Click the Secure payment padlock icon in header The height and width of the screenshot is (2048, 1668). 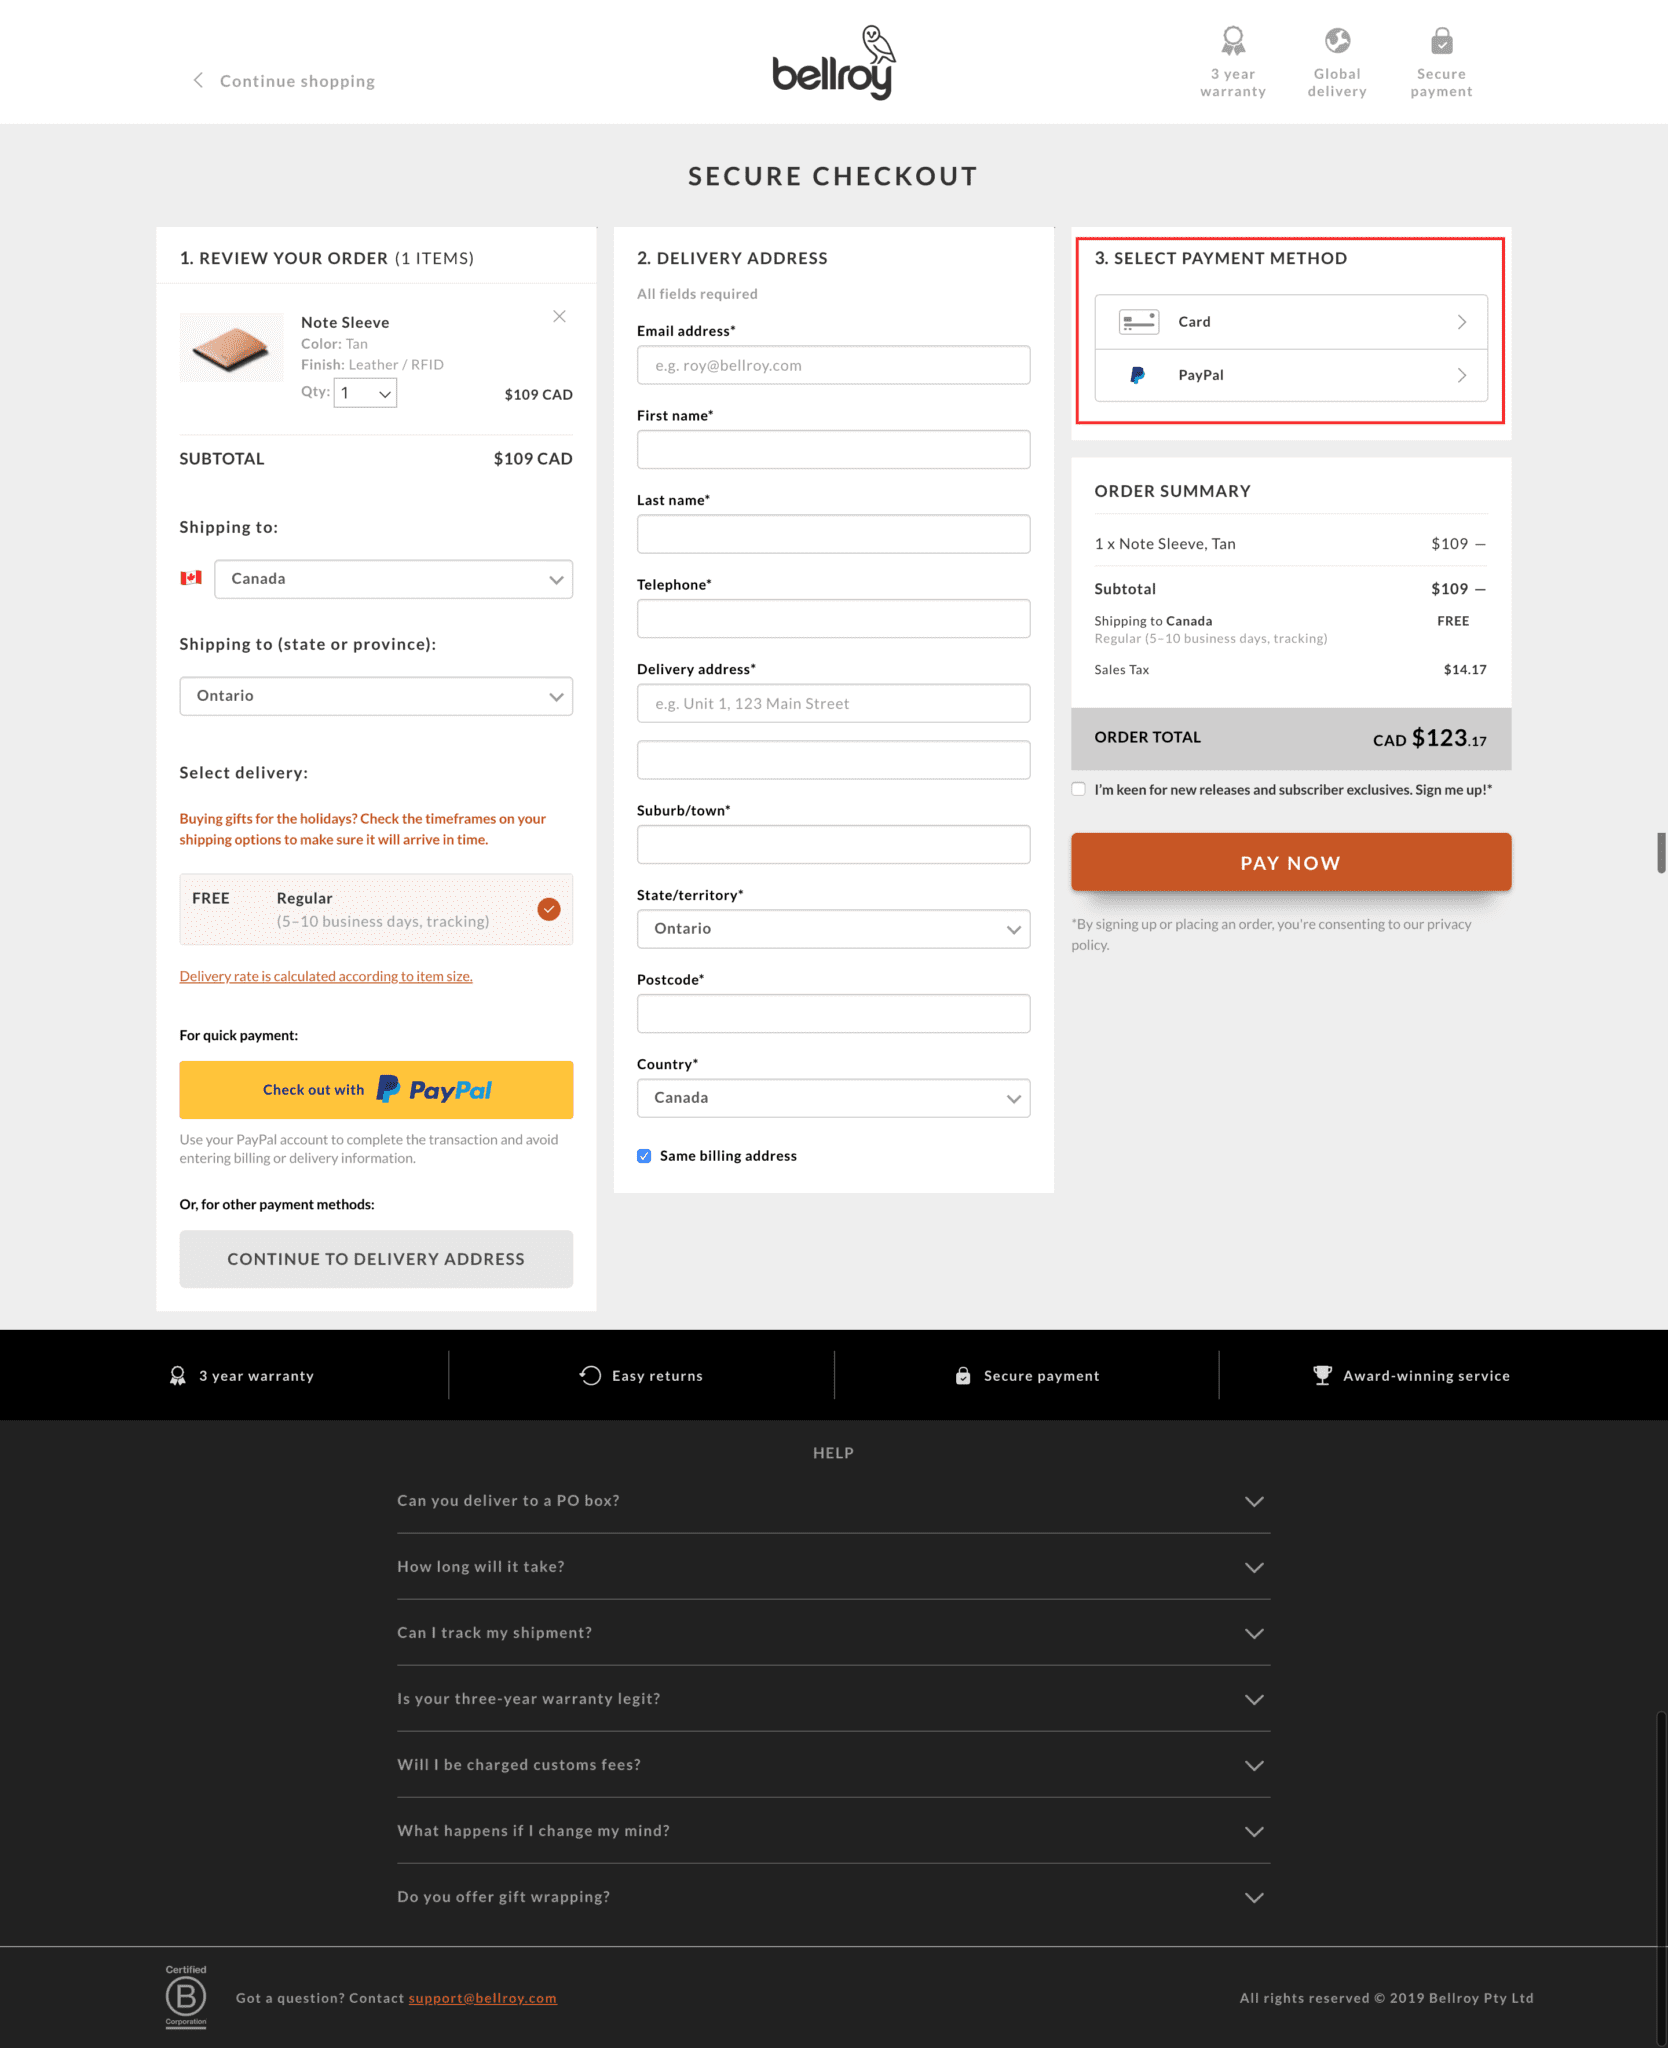click(1441, 40)
